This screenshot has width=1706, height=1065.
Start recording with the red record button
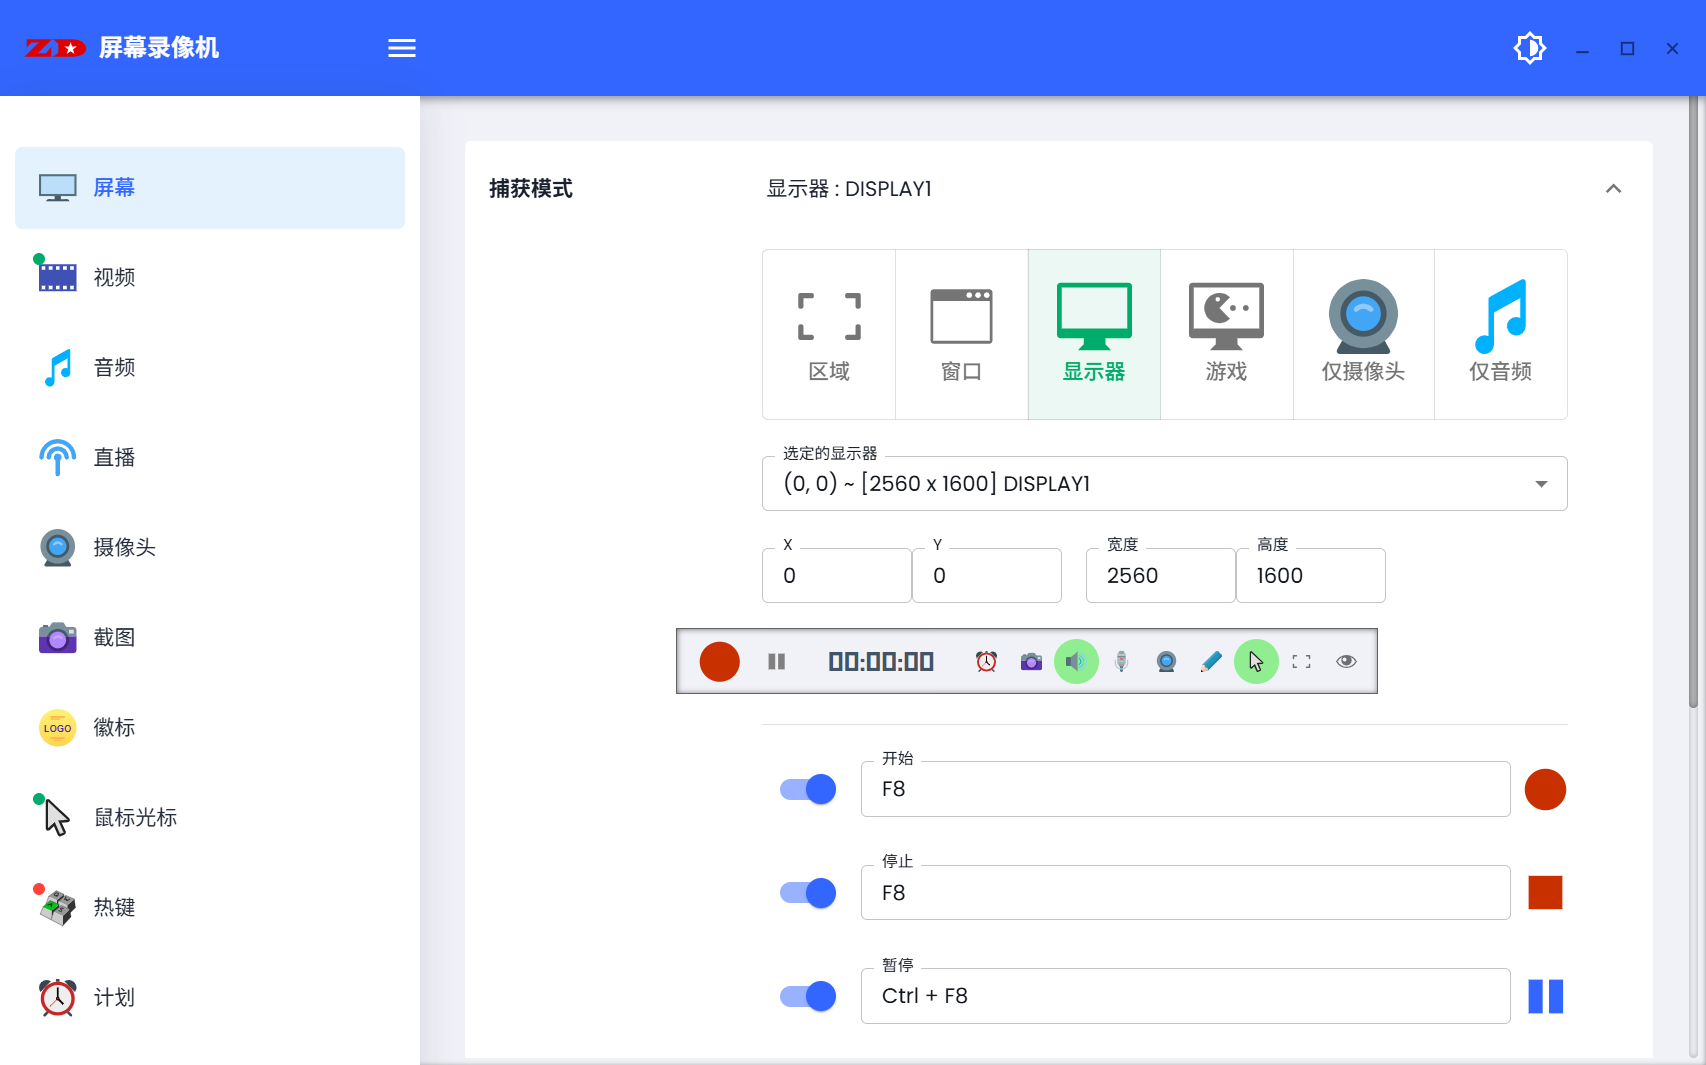[x=719, y=661]
